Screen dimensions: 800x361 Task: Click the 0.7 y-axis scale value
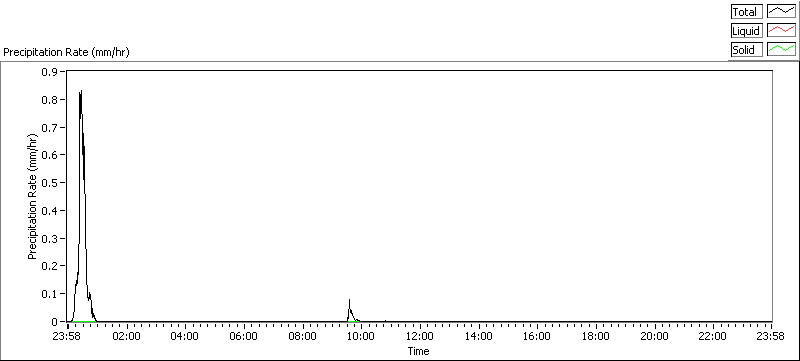pyautogui.click(x=50, y=127)
